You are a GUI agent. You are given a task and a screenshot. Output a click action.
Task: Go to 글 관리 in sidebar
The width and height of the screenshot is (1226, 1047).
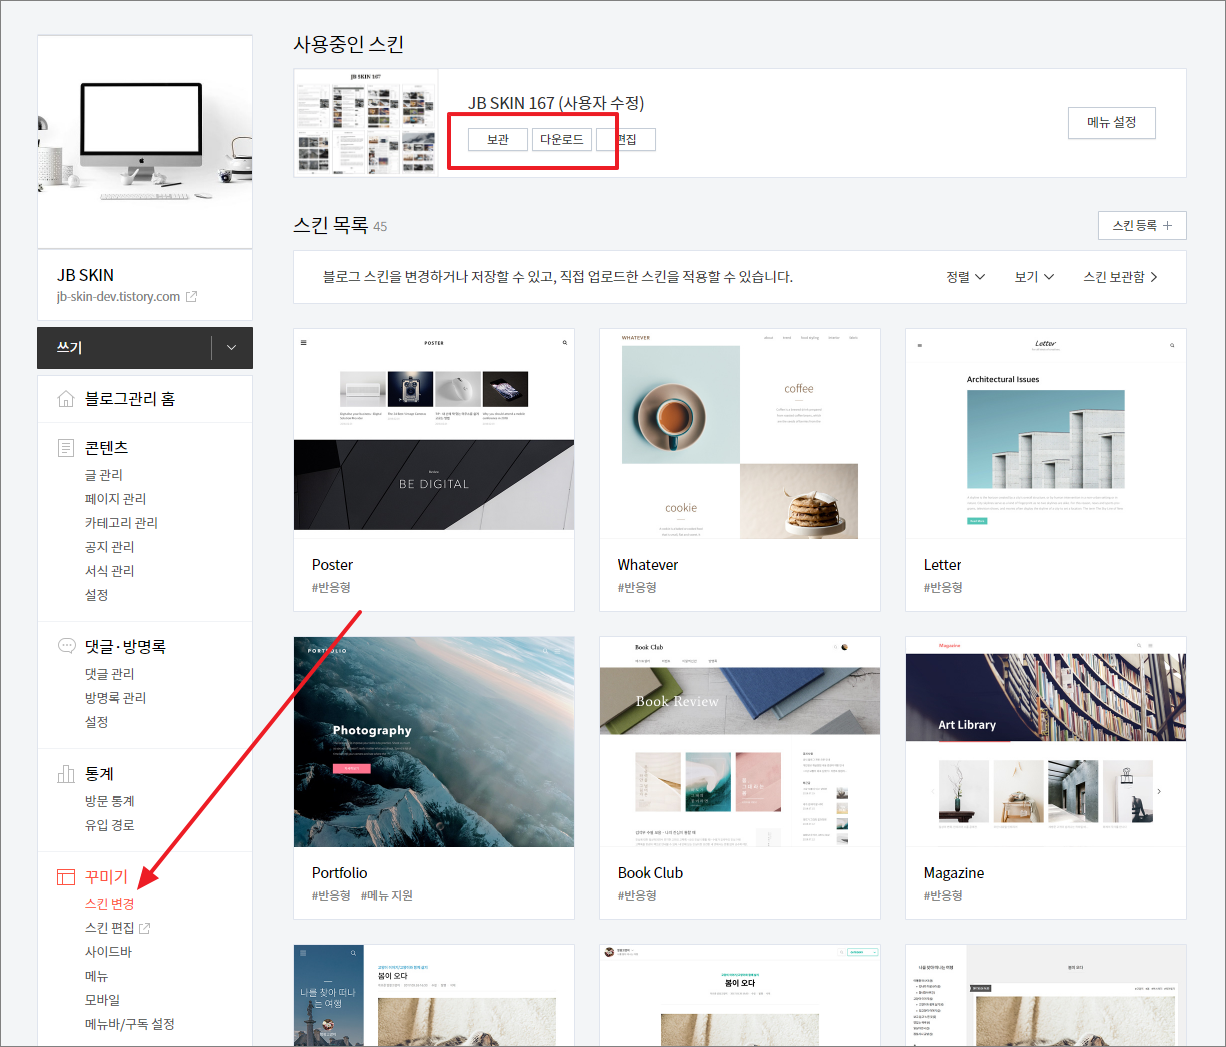point(104,475)
